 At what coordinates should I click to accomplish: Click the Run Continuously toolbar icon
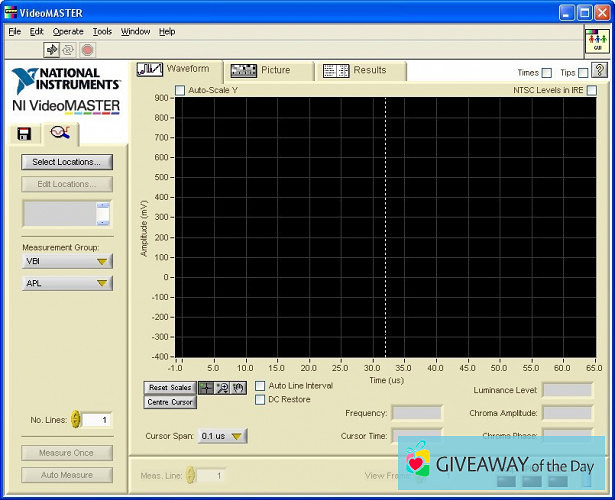(69, 49)
